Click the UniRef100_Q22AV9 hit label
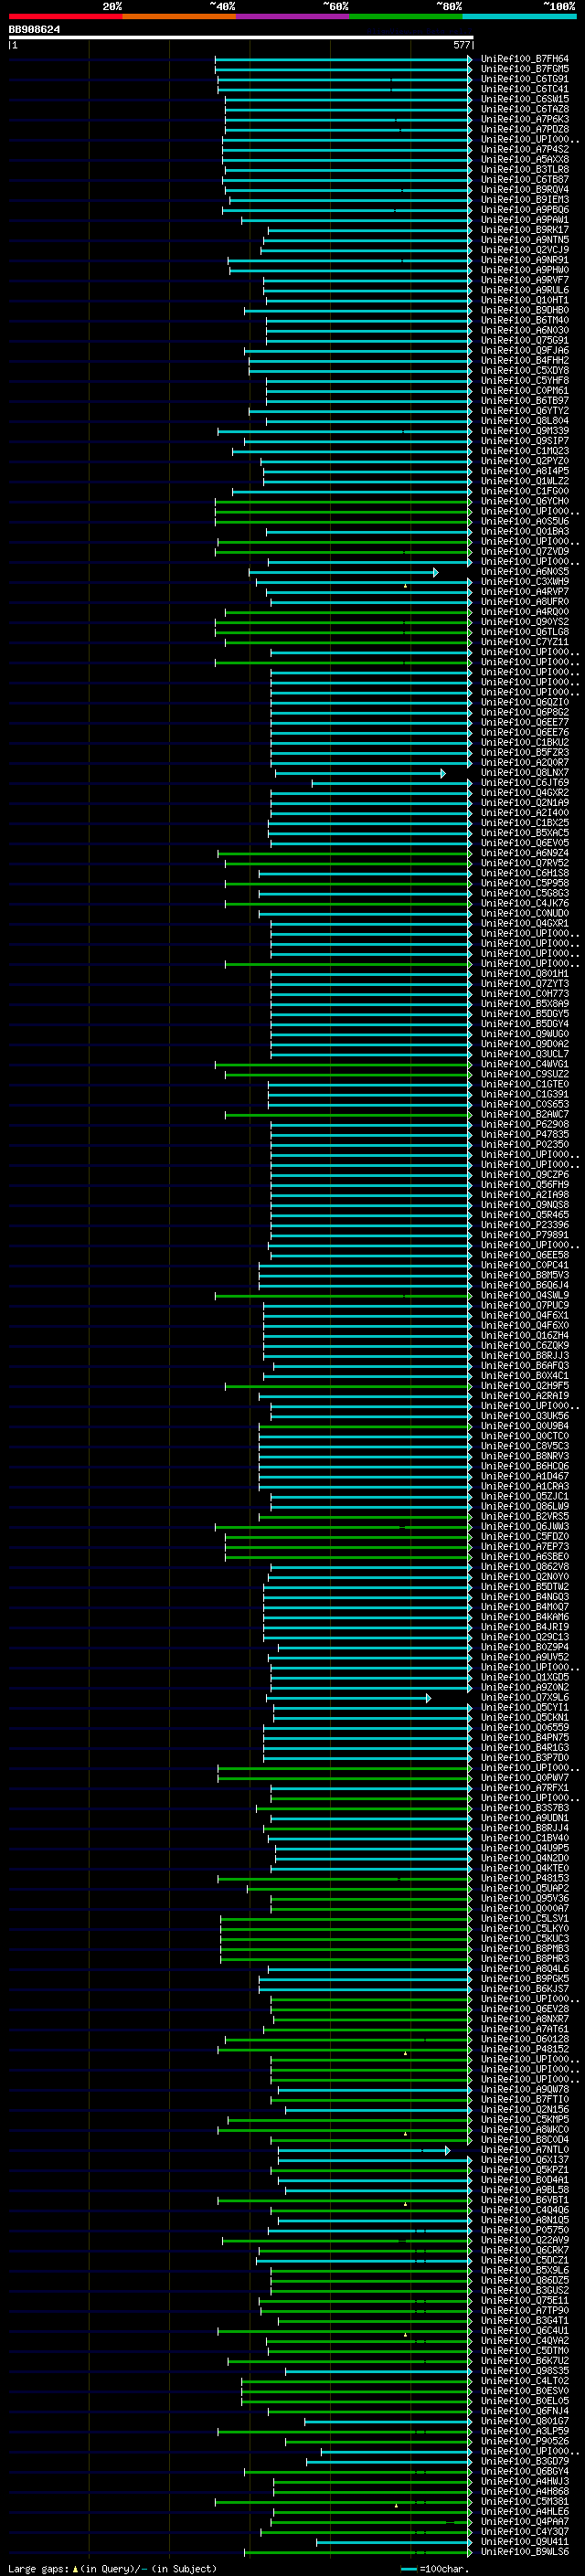The height and width of the screenshot is (2576, 585). pyautogui.click(x=524, y=2240)
